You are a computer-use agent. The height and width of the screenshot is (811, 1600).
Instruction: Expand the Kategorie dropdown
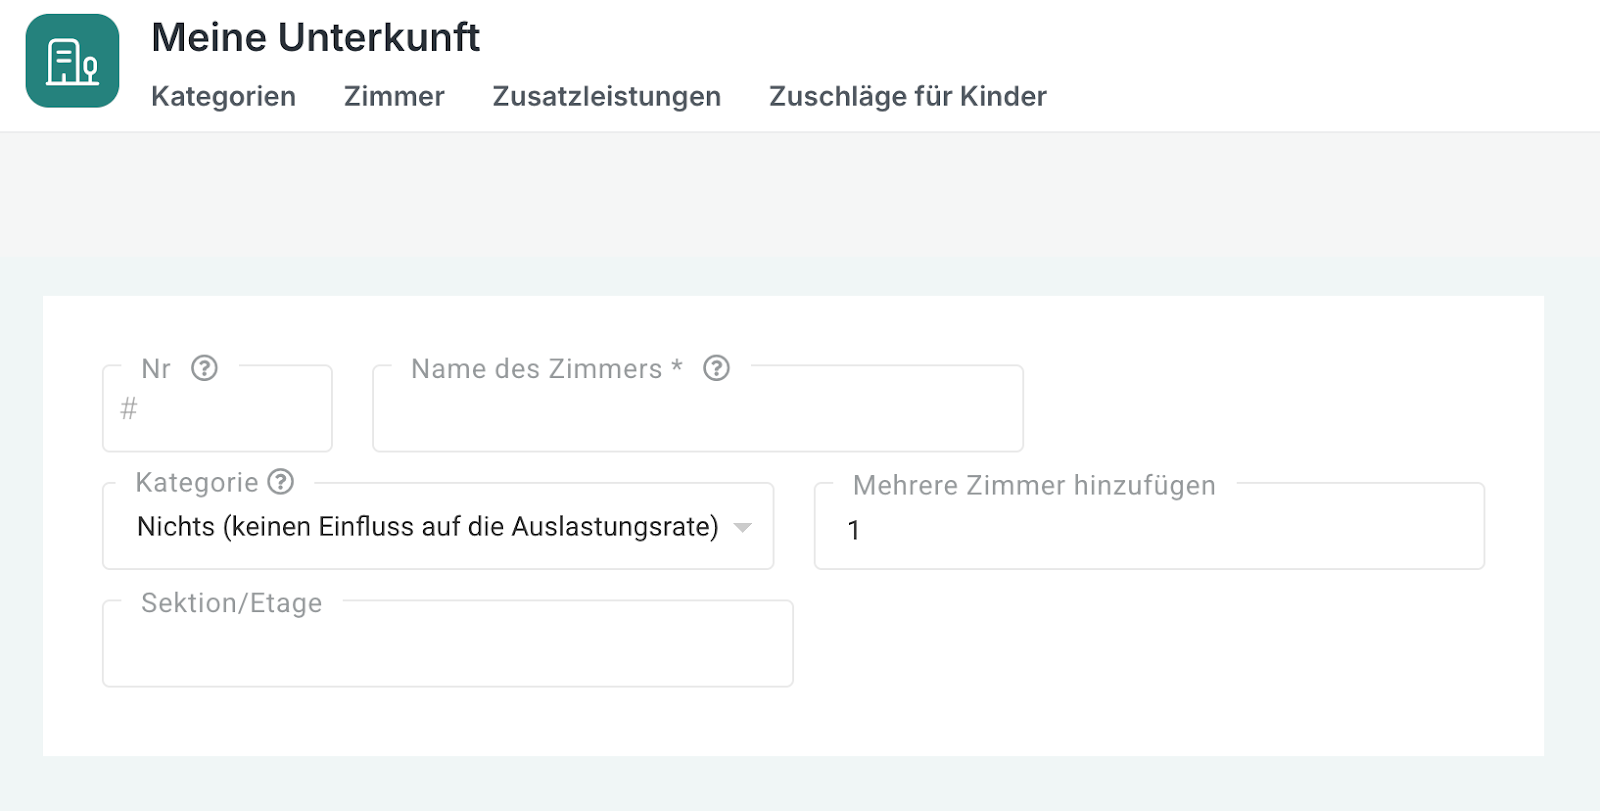pos(438,526)
